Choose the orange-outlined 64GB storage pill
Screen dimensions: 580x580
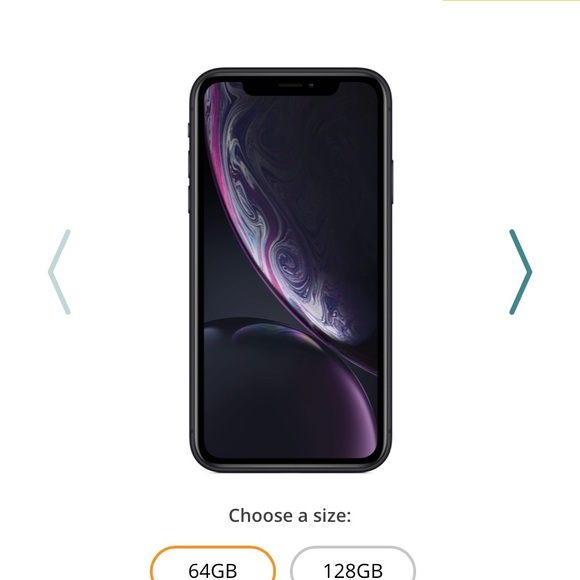(213, 563)
